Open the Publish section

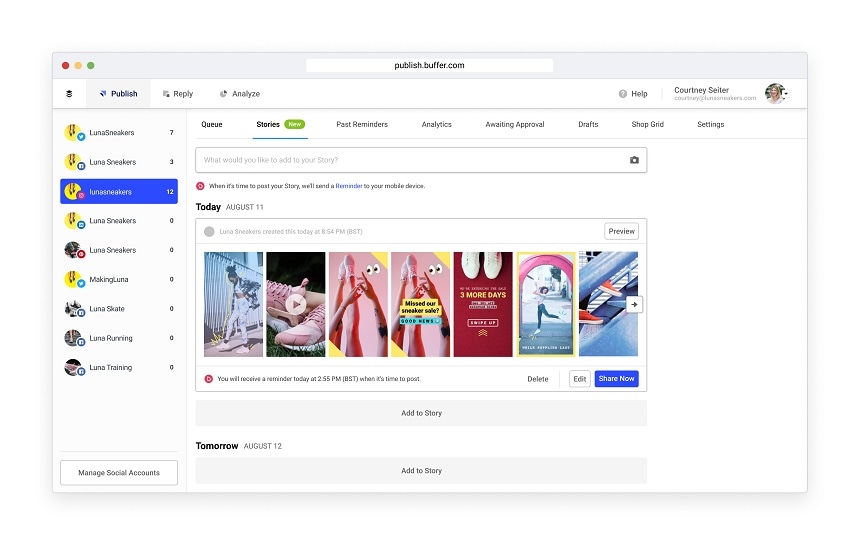point(118,94)
